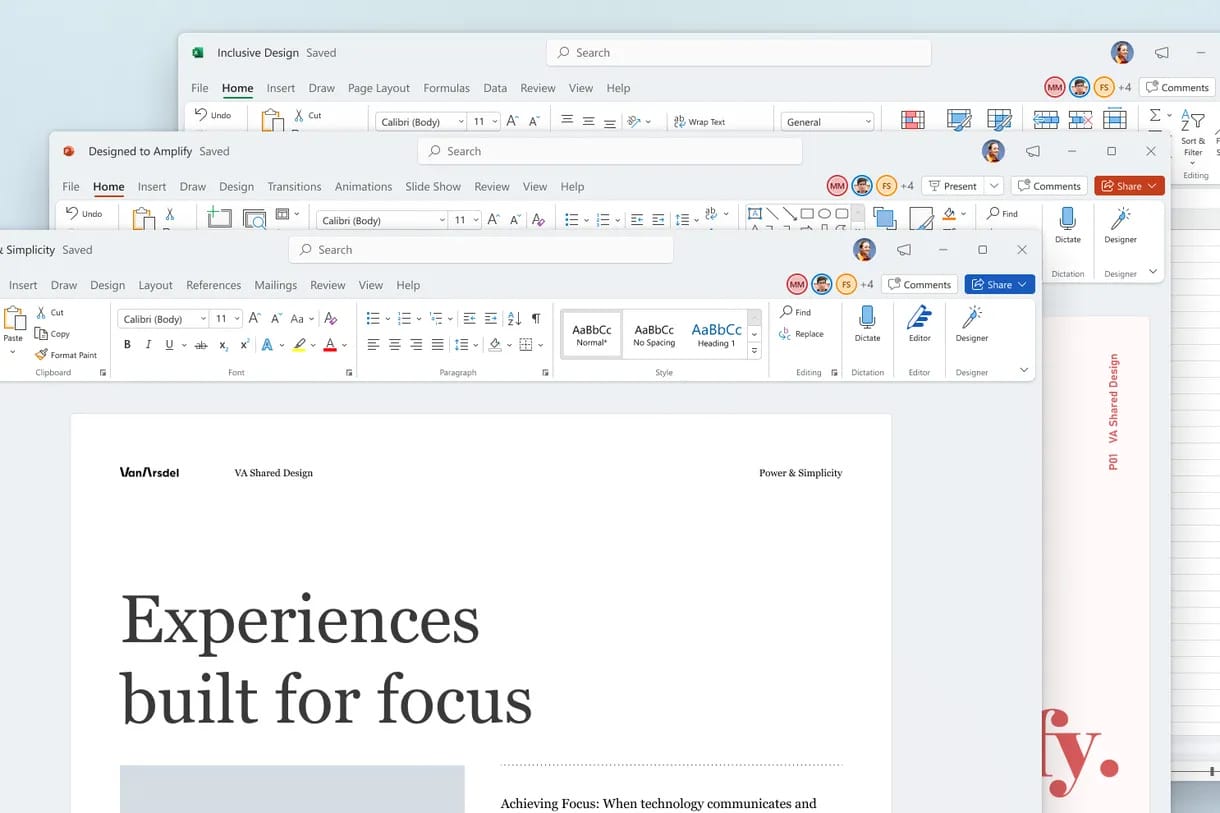Open the Transitions tab in PowerPoint
This screenshot has height=813, width=1220.
(x=294, y=186)
